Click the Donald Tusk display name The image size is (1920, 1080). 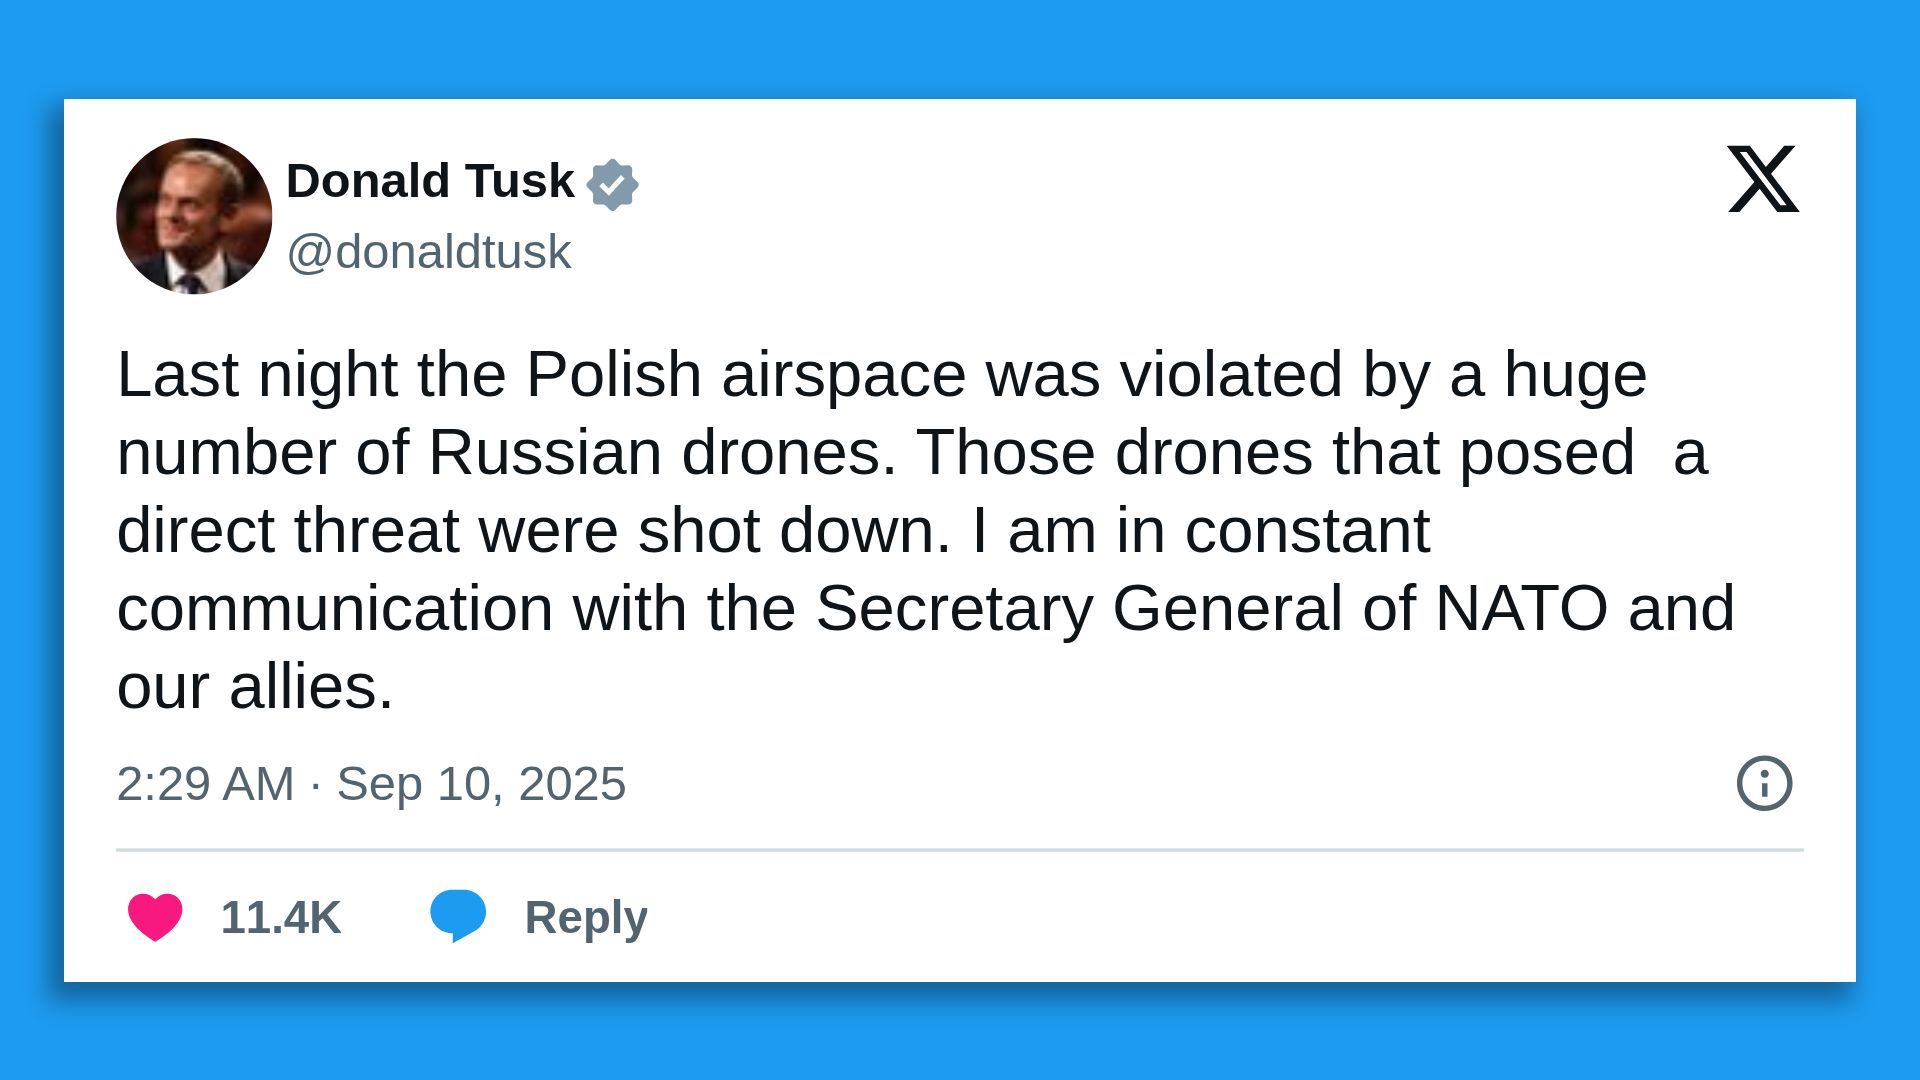pos(430,181)
